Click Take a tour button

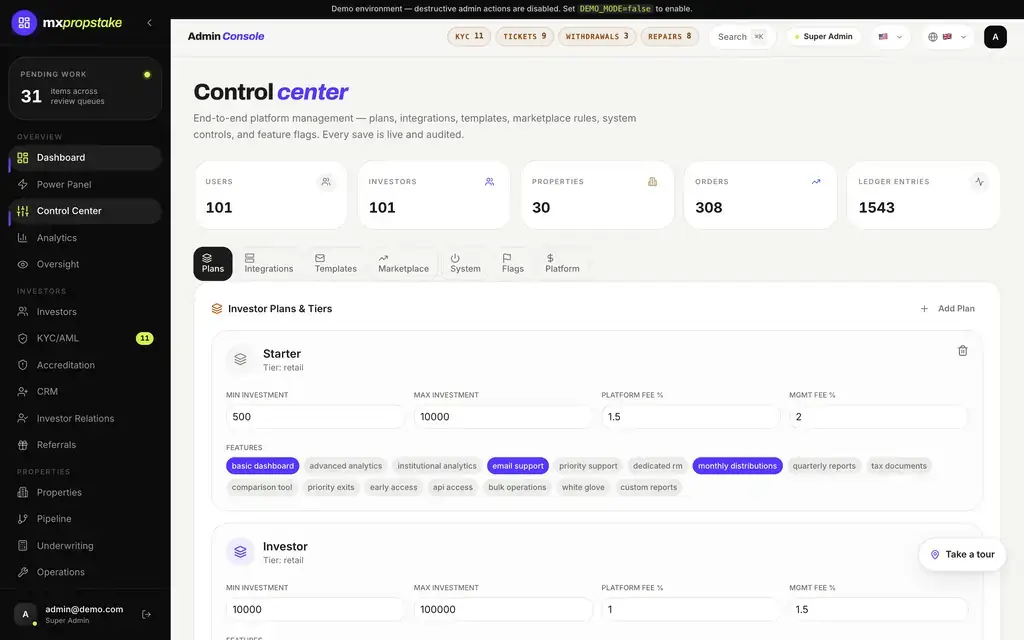click(962, 554)
